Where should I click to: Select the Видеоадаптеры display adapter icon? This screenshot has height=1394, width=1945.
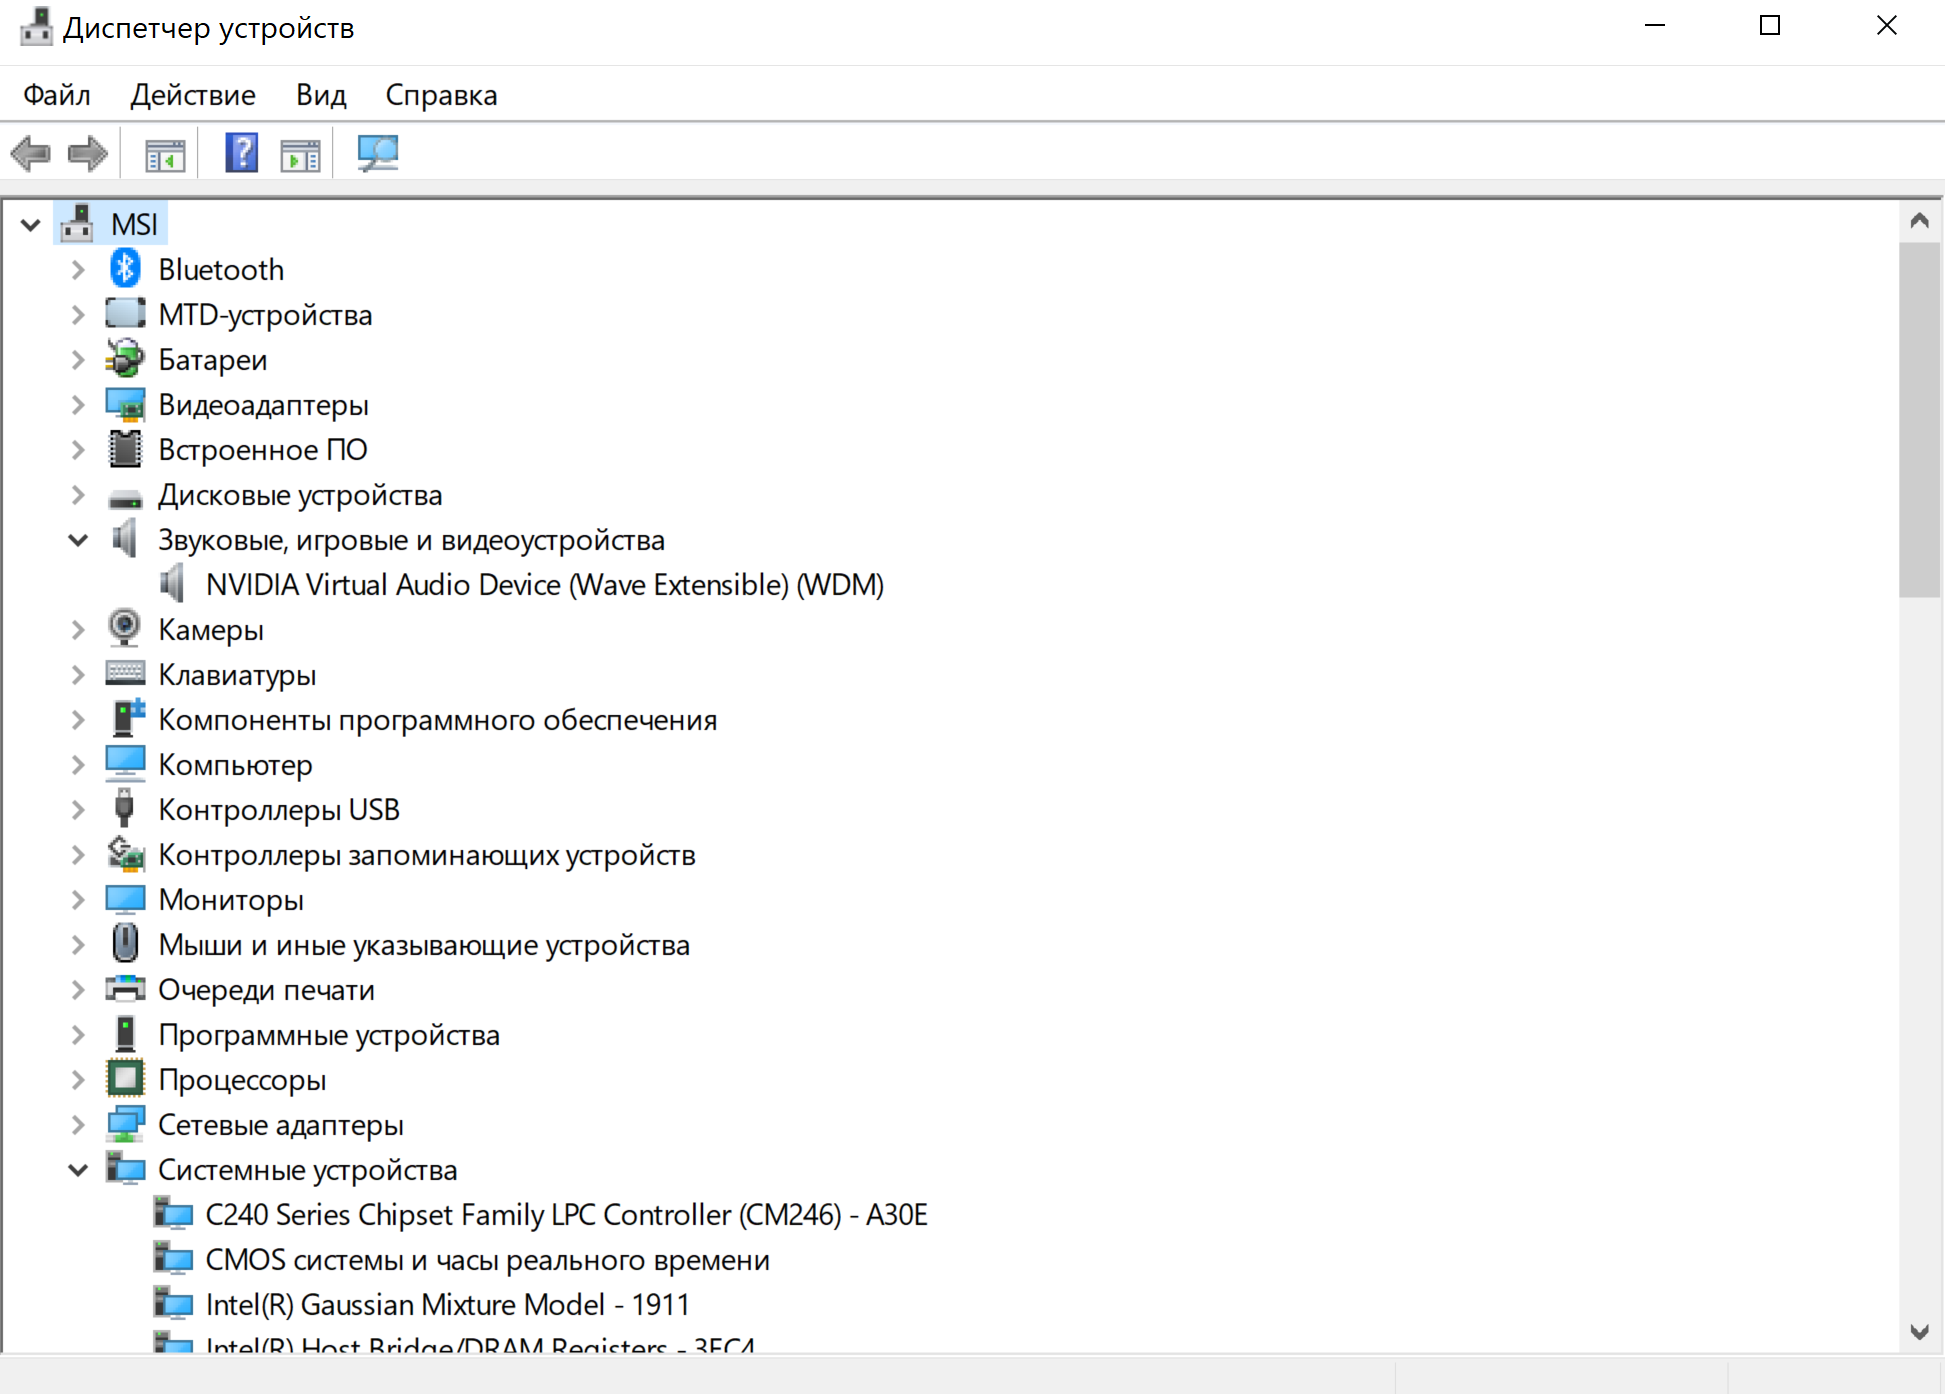pyautogui.click(x=125, y=404)
